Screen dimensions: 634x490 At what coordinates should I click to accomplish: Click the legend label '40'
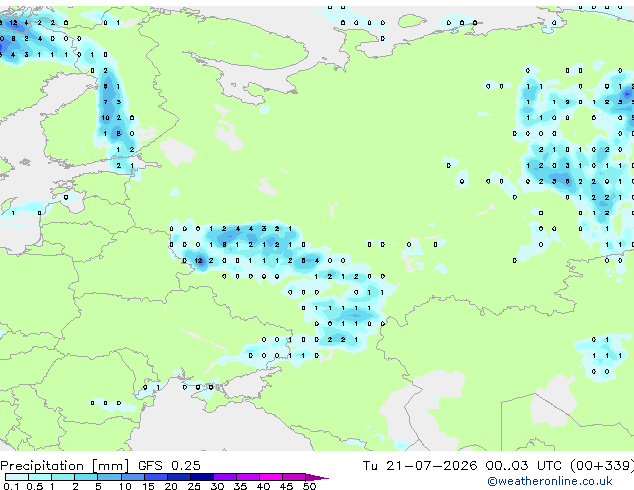263,486
